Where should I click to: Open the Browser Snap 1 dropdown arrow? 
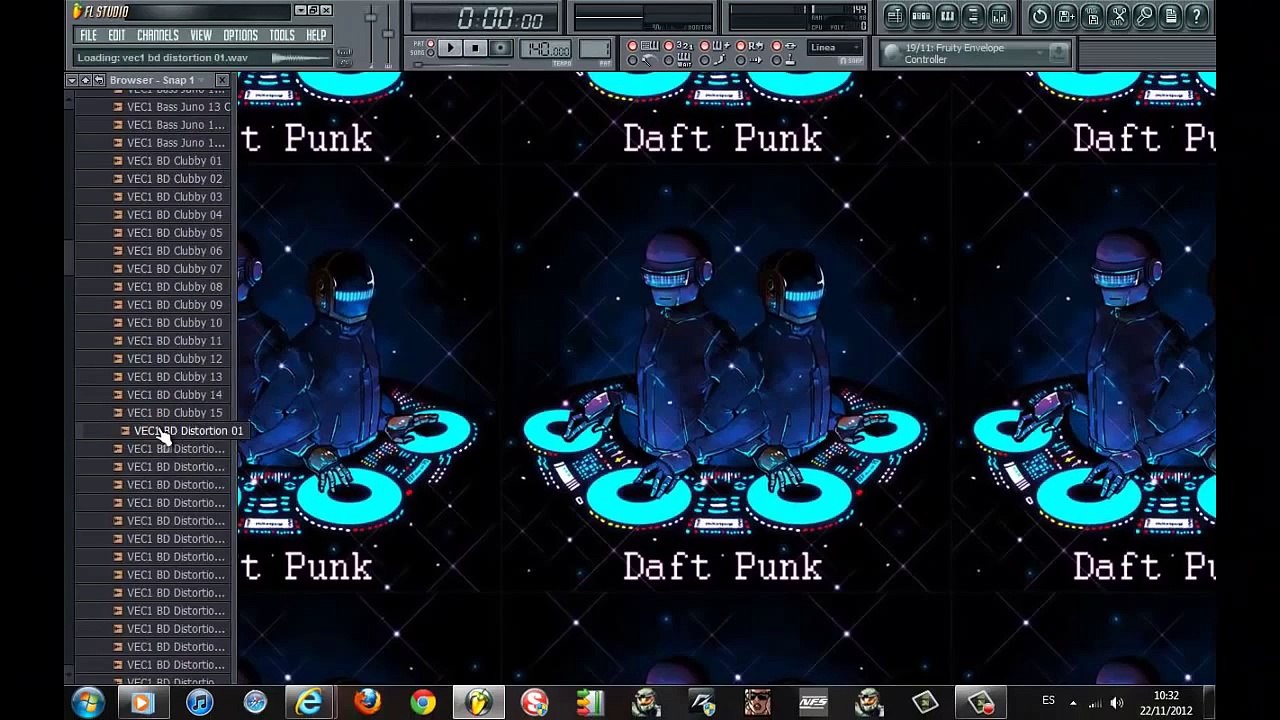(201, 80)
